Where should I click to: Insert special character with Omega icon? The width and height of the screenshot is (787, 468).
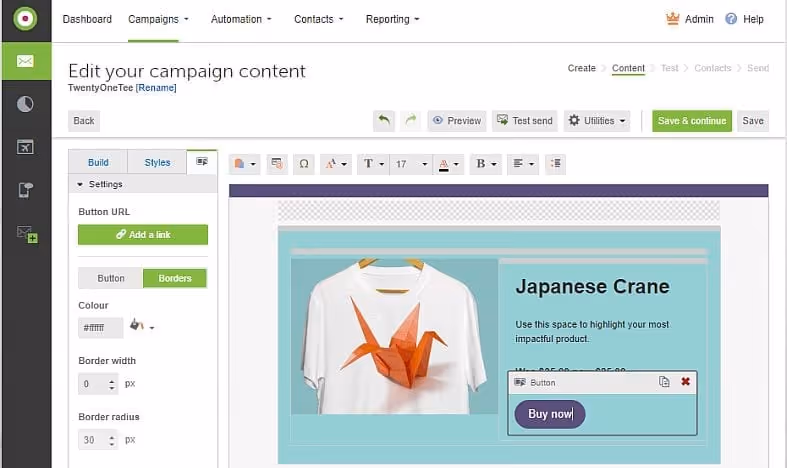pyautogui.click(x=304, y=164)
